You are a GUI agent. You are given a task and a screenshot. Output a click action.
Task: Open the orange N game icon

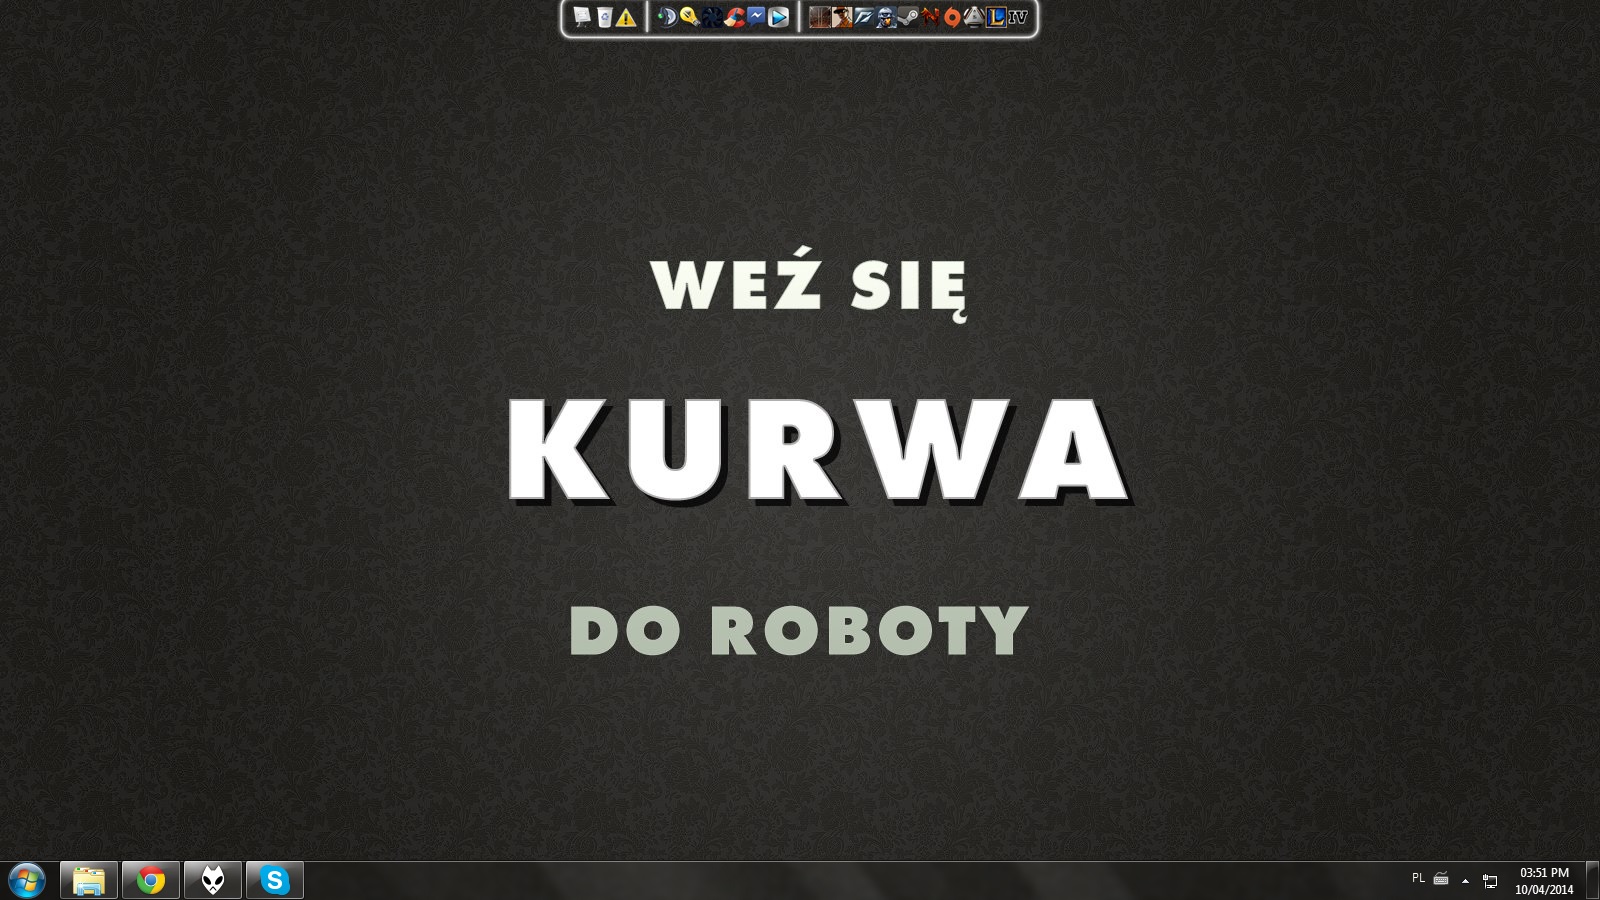point(930,17)
